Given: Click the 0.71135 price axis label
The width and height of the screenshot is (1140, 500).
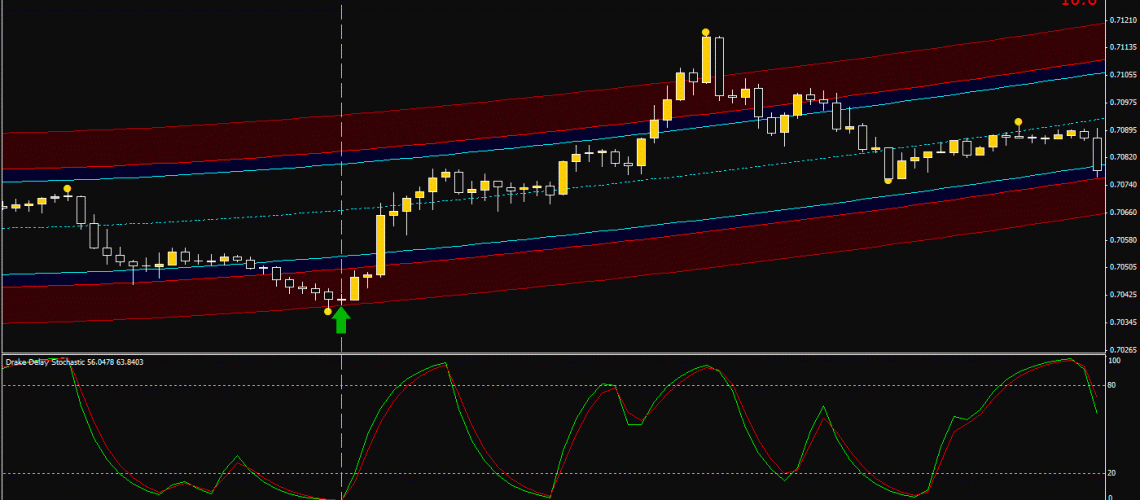Looking at the screenshot, I should [1124, 47].
